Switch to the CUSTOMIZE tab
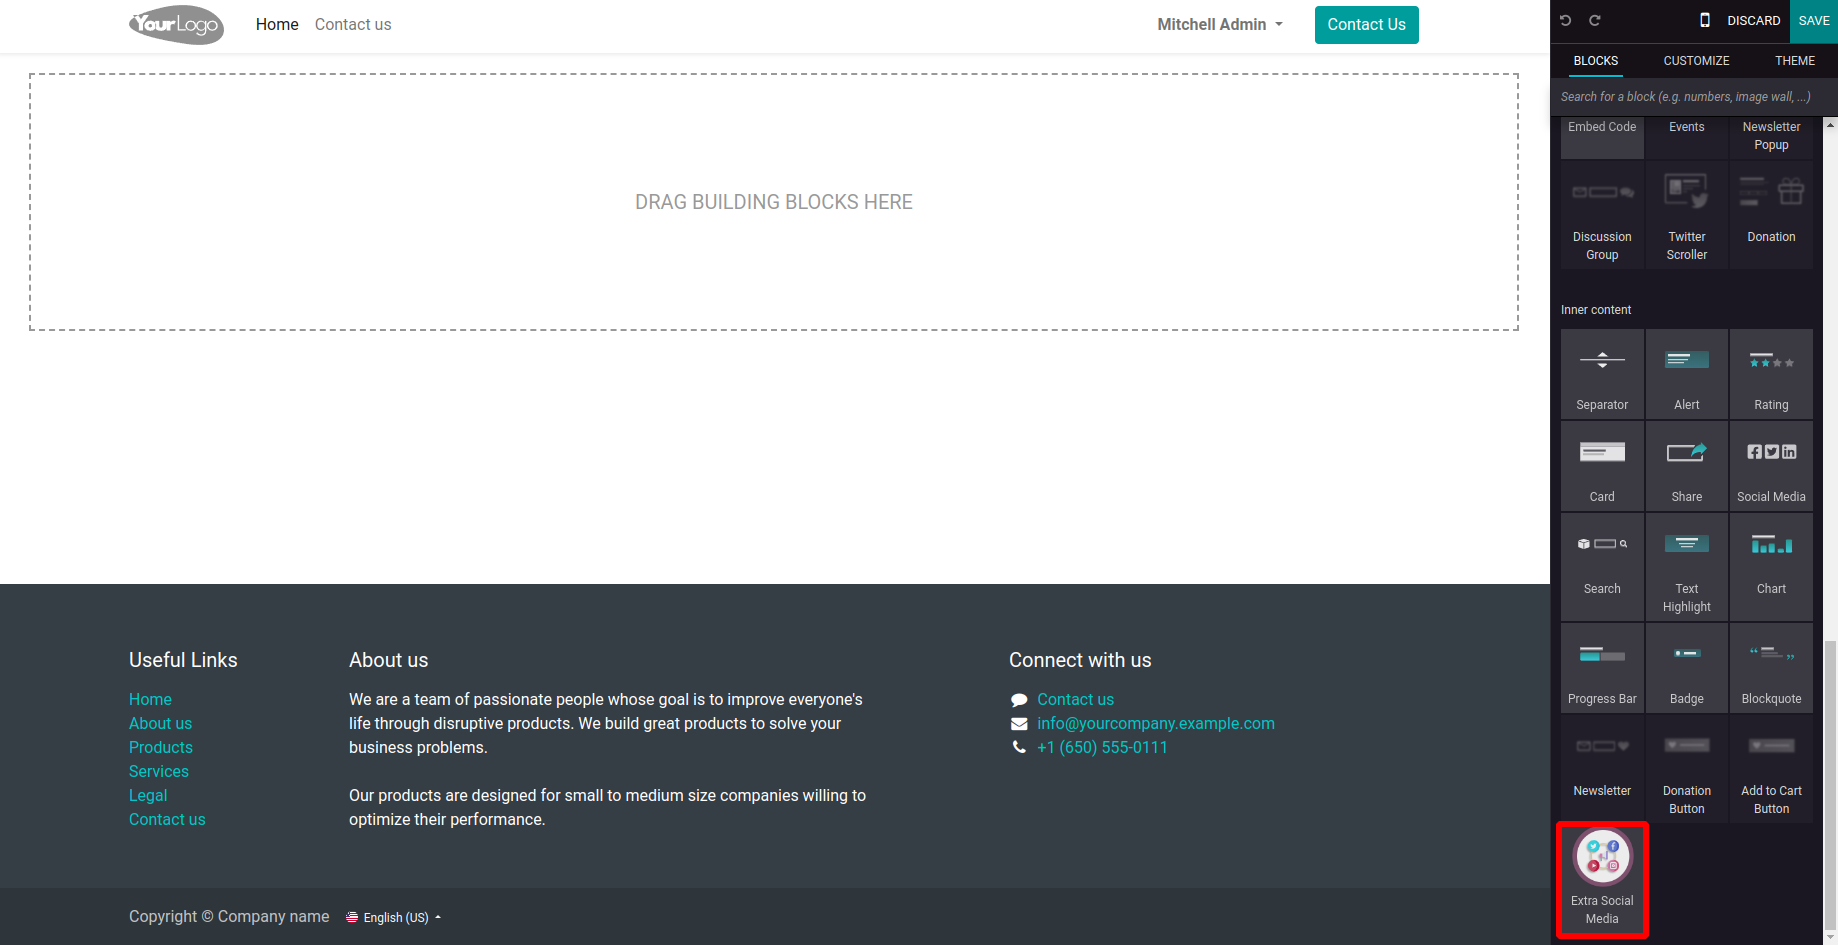This screenshot has height=945, width=1838. pos(1696,60)
